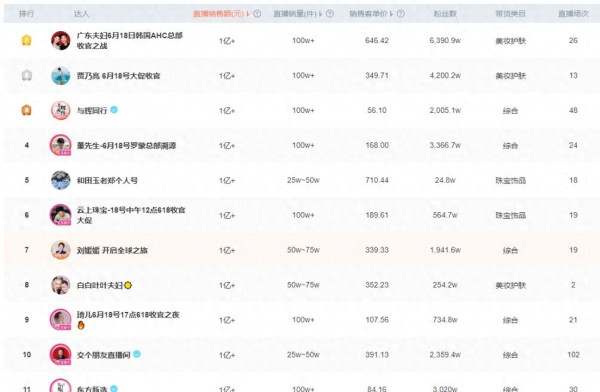The image size is (600, 392).
Task: Click 美妆护肤 category in 贾乃亮 row
Action: point(510,76)
